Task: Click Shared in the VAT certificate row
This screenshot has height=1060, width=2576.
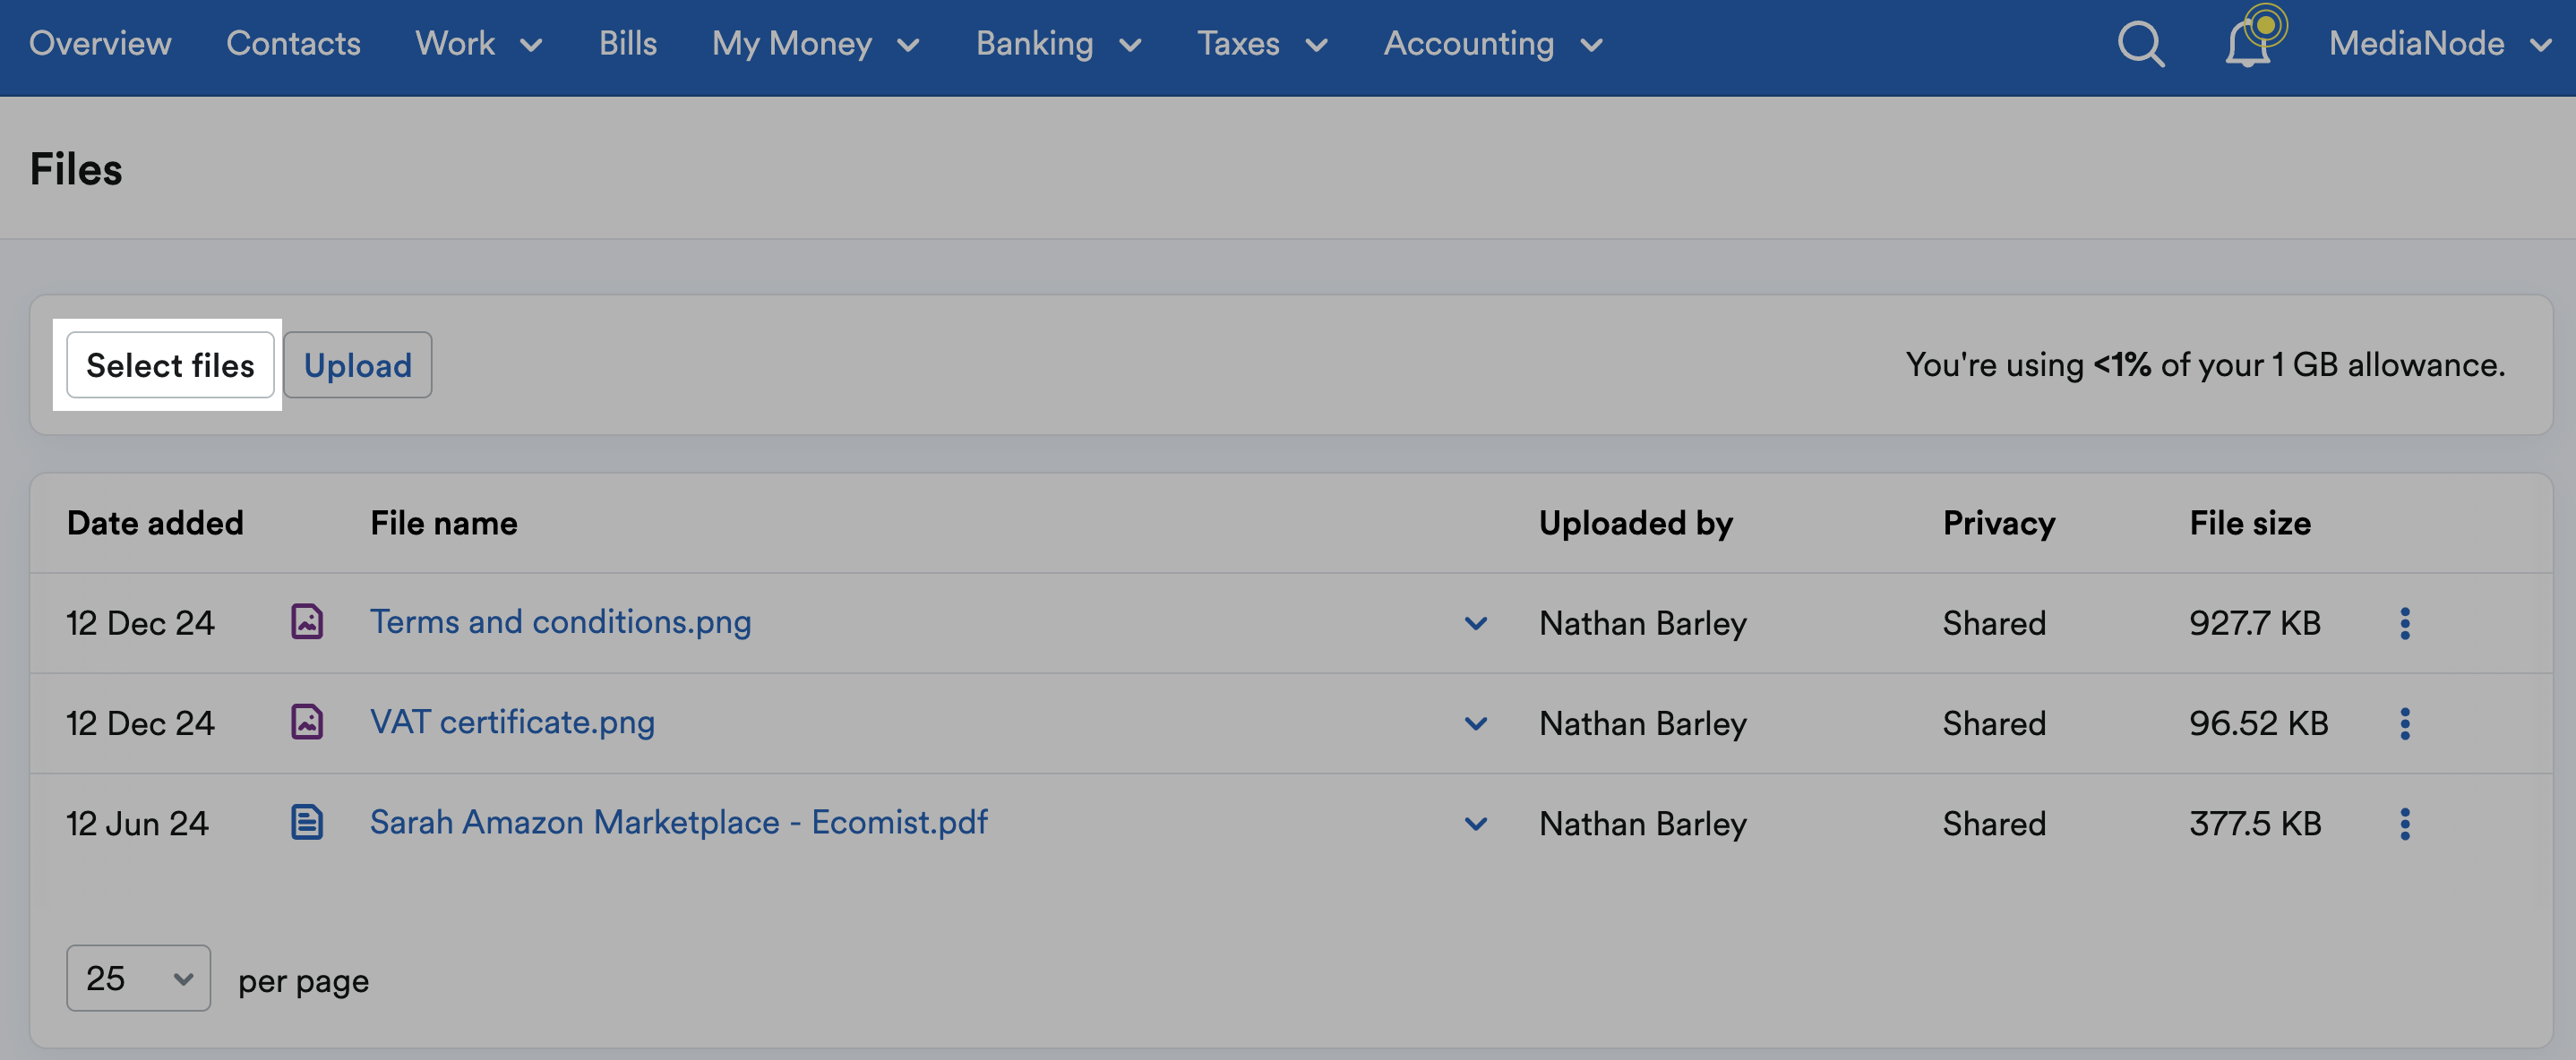Action: coord(1994,723)
